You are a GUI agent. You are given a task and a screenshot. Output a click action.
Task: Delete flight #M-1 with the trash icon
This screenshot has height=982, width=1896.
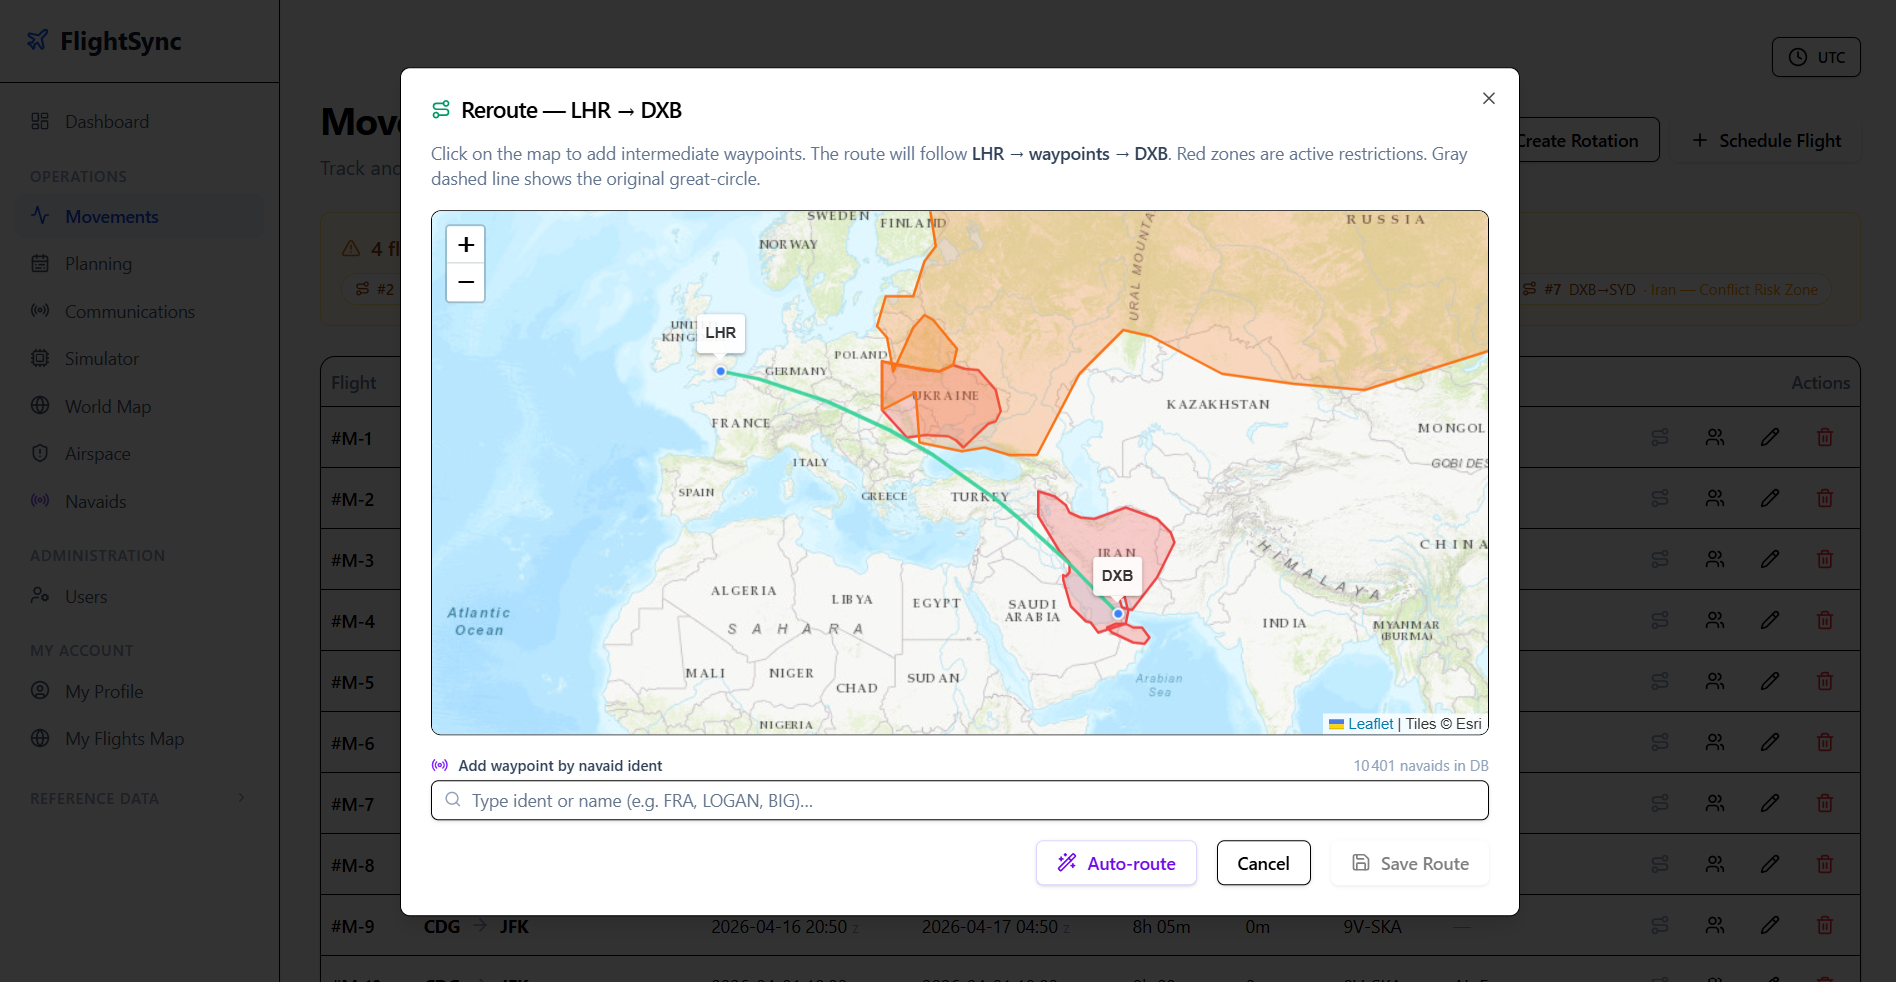(x=1825, y=437)
